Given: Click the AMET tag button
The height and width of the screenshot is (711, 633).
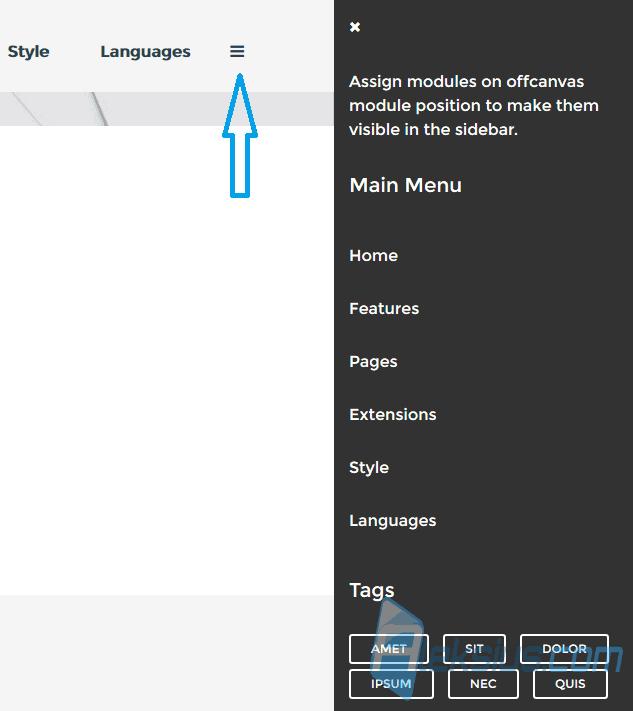Looking at the screenshot, I should [389, 649].
